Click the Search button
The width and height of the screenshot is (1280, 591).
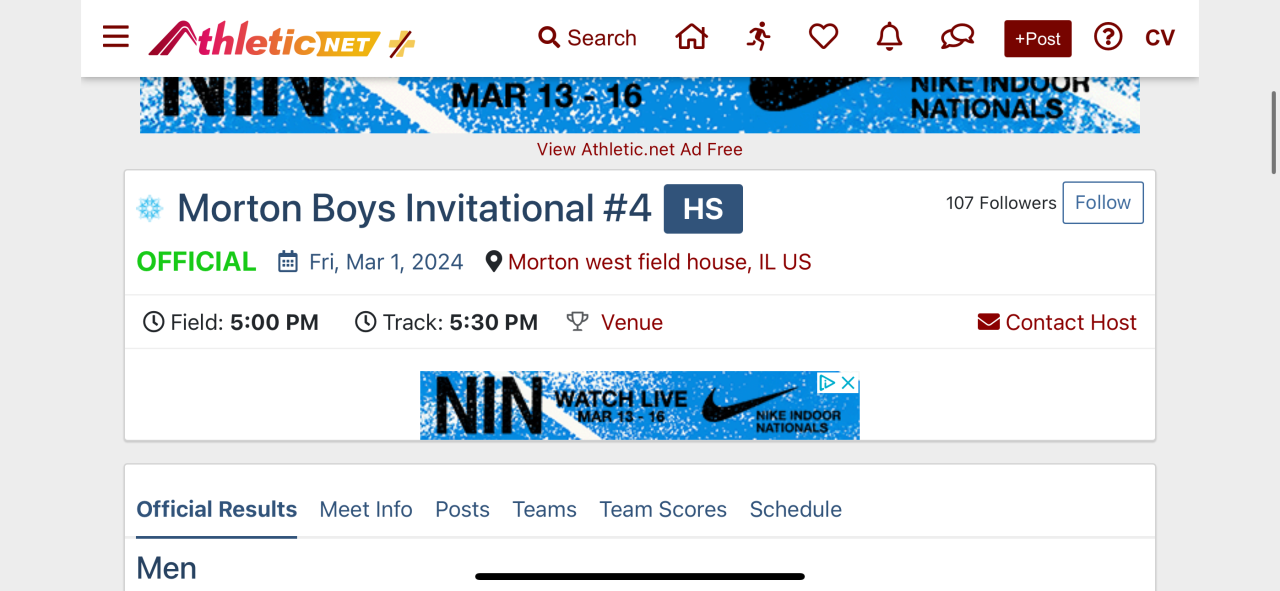tap(588, 38)
